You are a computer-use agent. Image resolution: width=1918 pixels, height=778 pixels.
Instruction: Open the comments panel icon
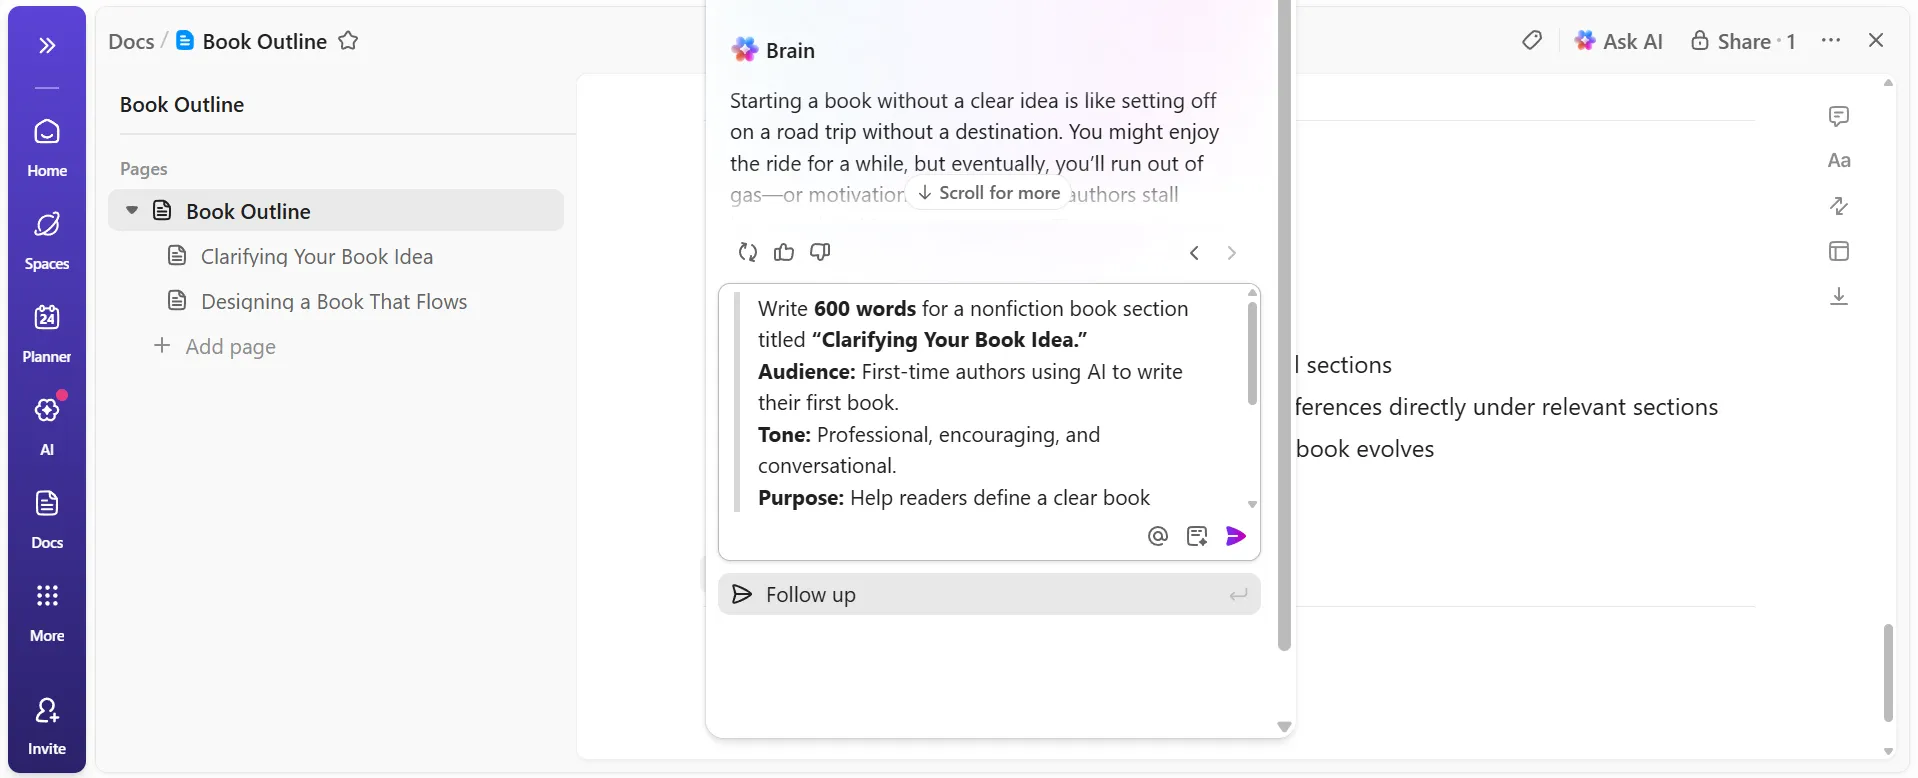pyautogui.click(x=1839, y=116)
